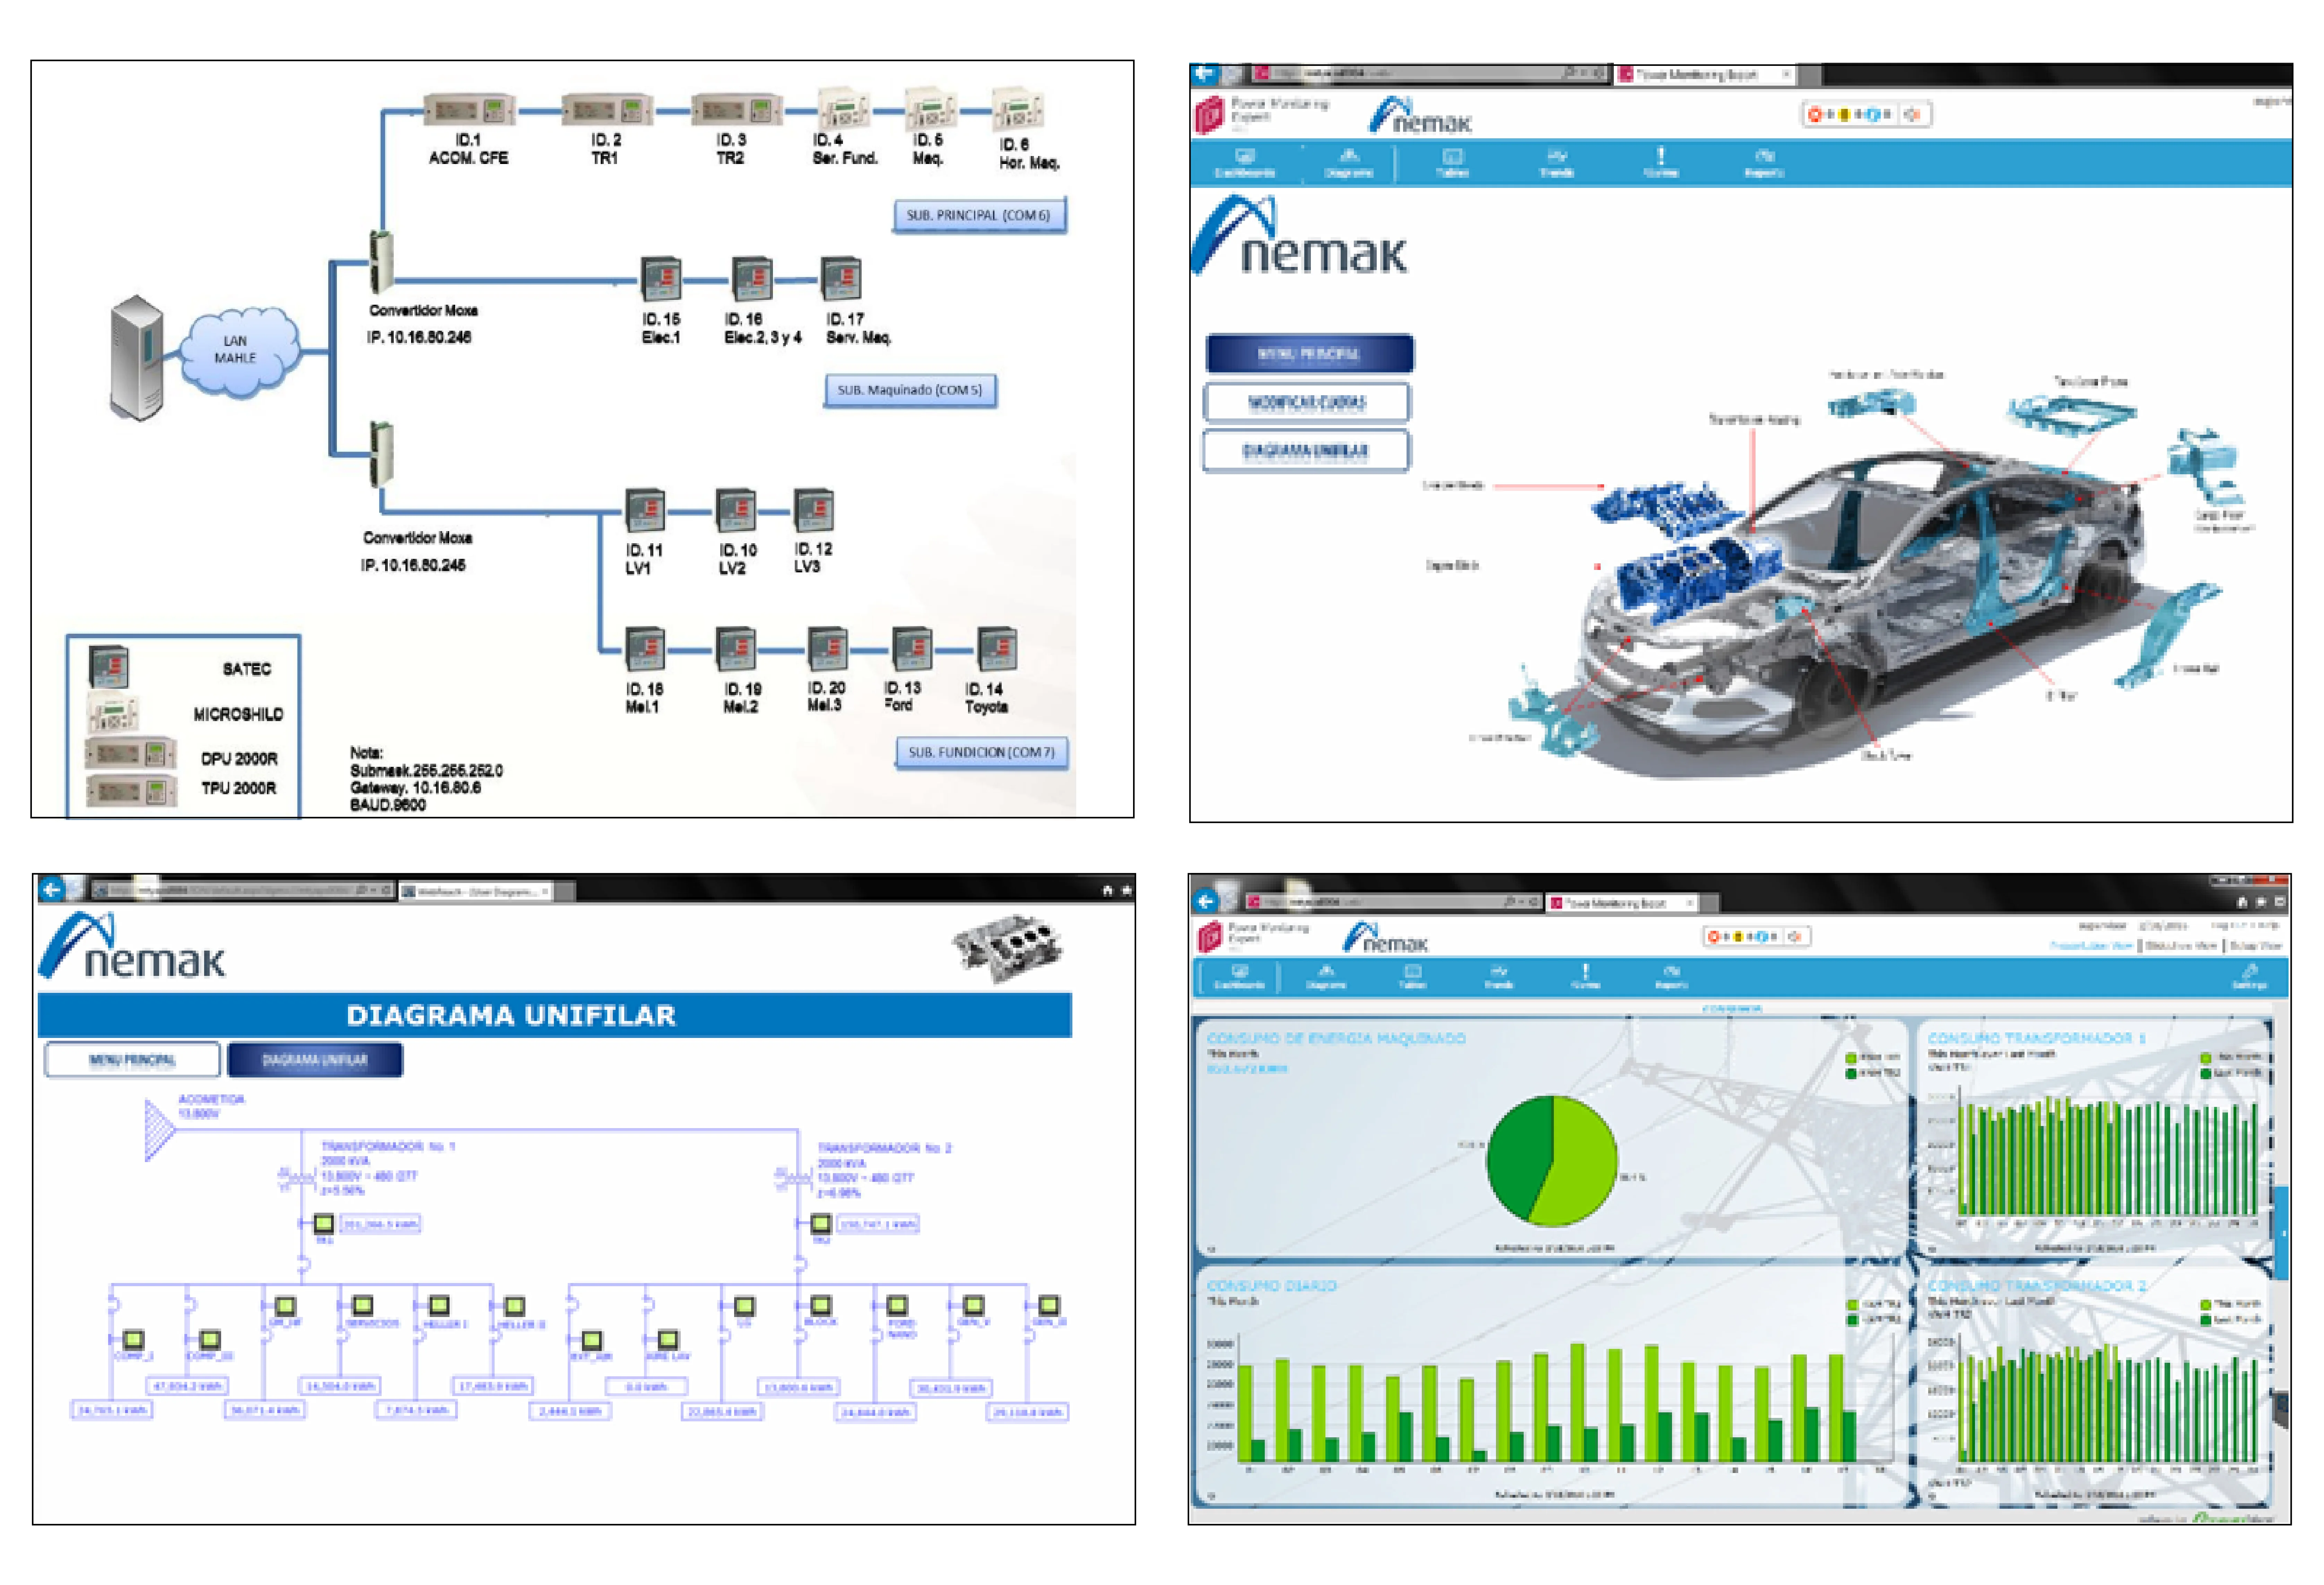Open Tables in the dashboard window navbar
This screenshot has width=2324, height=1585.
pos(1412,977)
